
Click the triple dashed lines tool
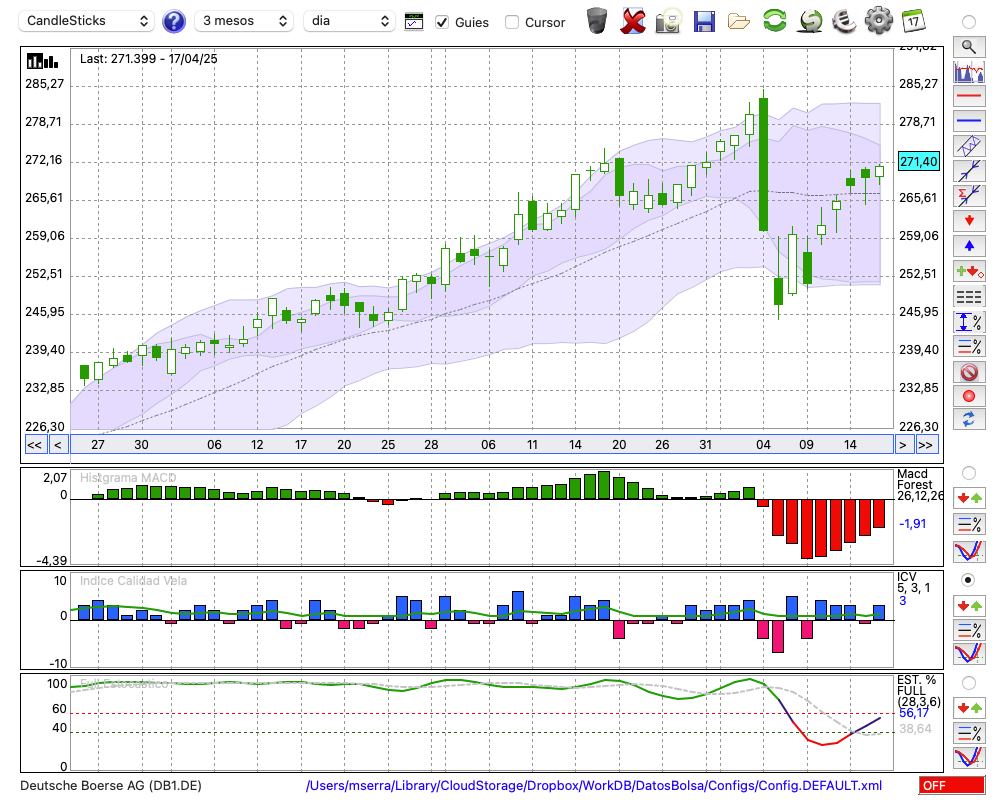pos(969,297)
